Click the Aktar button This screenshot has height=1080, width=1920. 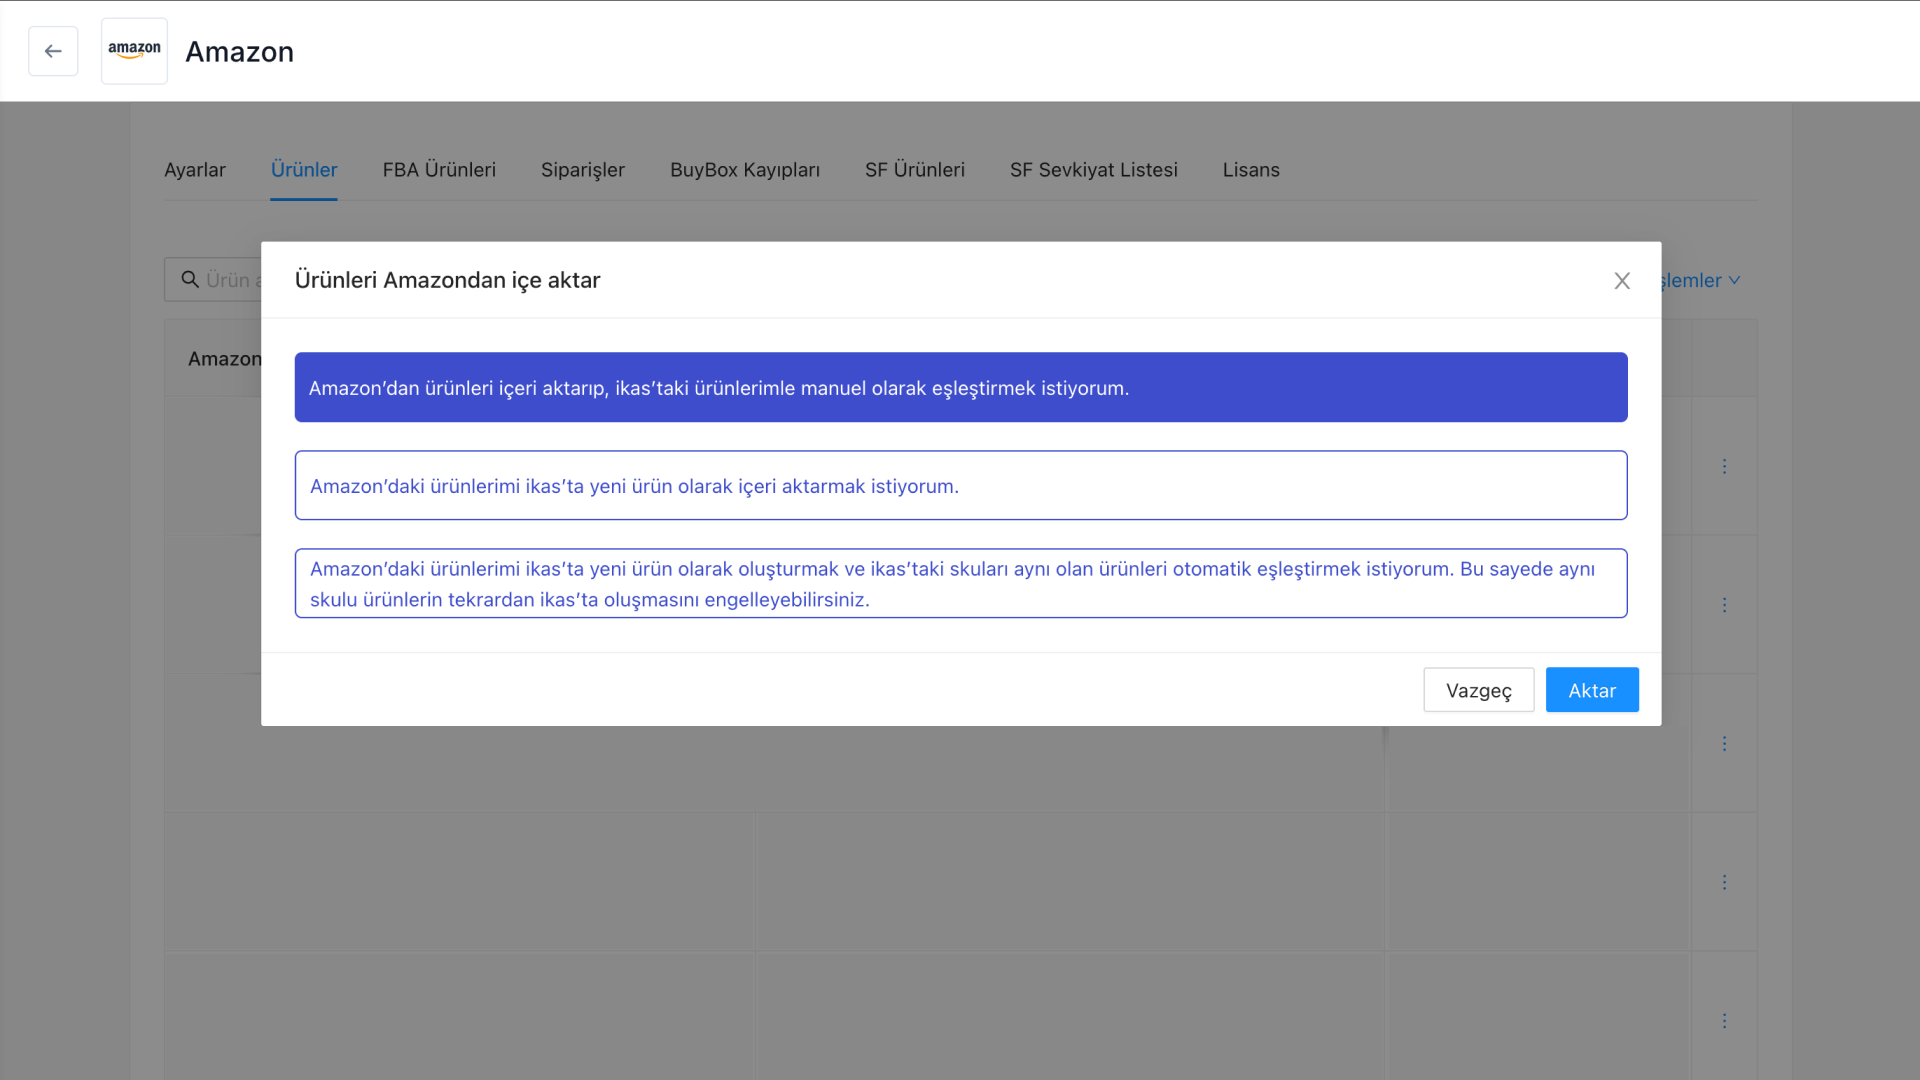pyautogui.click(x=1592, y=690)
